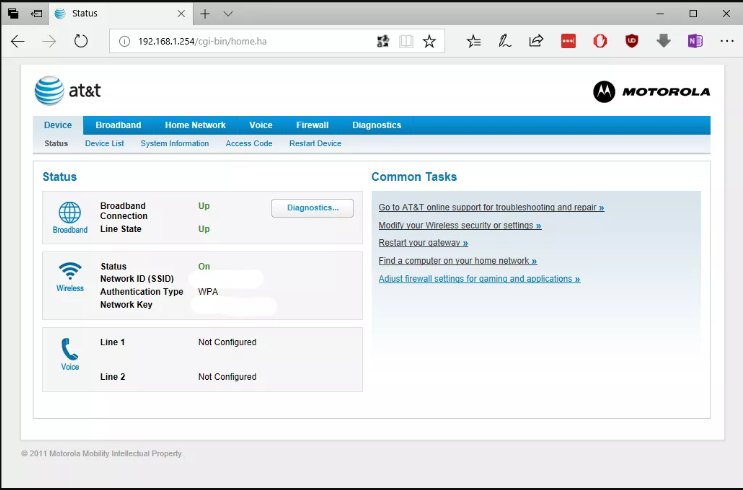743x490 pixels.
Task: Click the Network Key label
Action: [x=126, y=305]
